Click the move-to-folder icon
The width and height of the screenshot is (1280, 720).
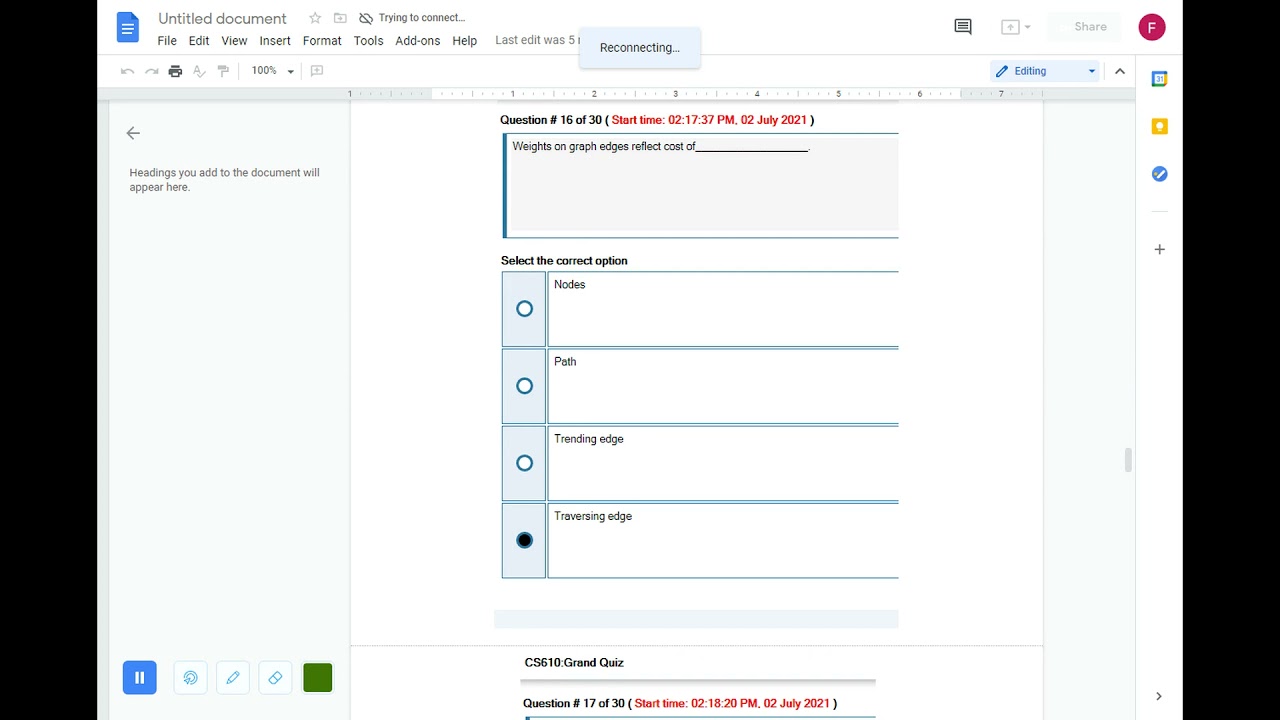(340, 18)
